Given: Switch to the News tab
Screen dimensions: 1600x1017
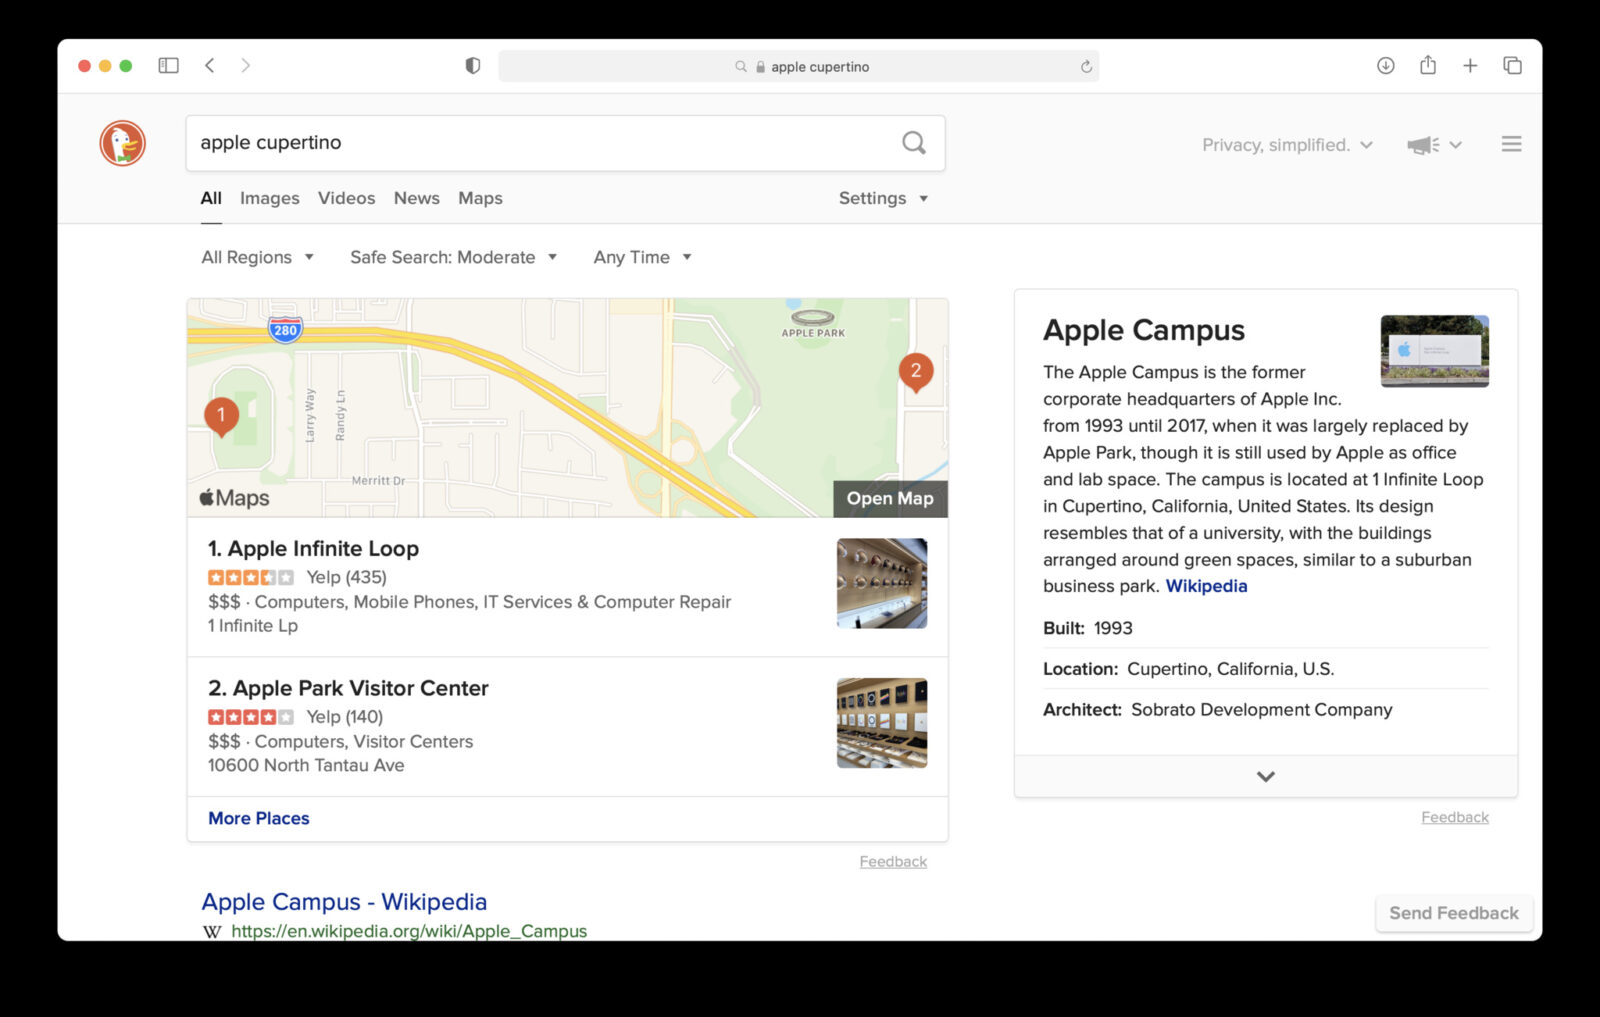Looking at the screenshot, I should pos(416,198).
